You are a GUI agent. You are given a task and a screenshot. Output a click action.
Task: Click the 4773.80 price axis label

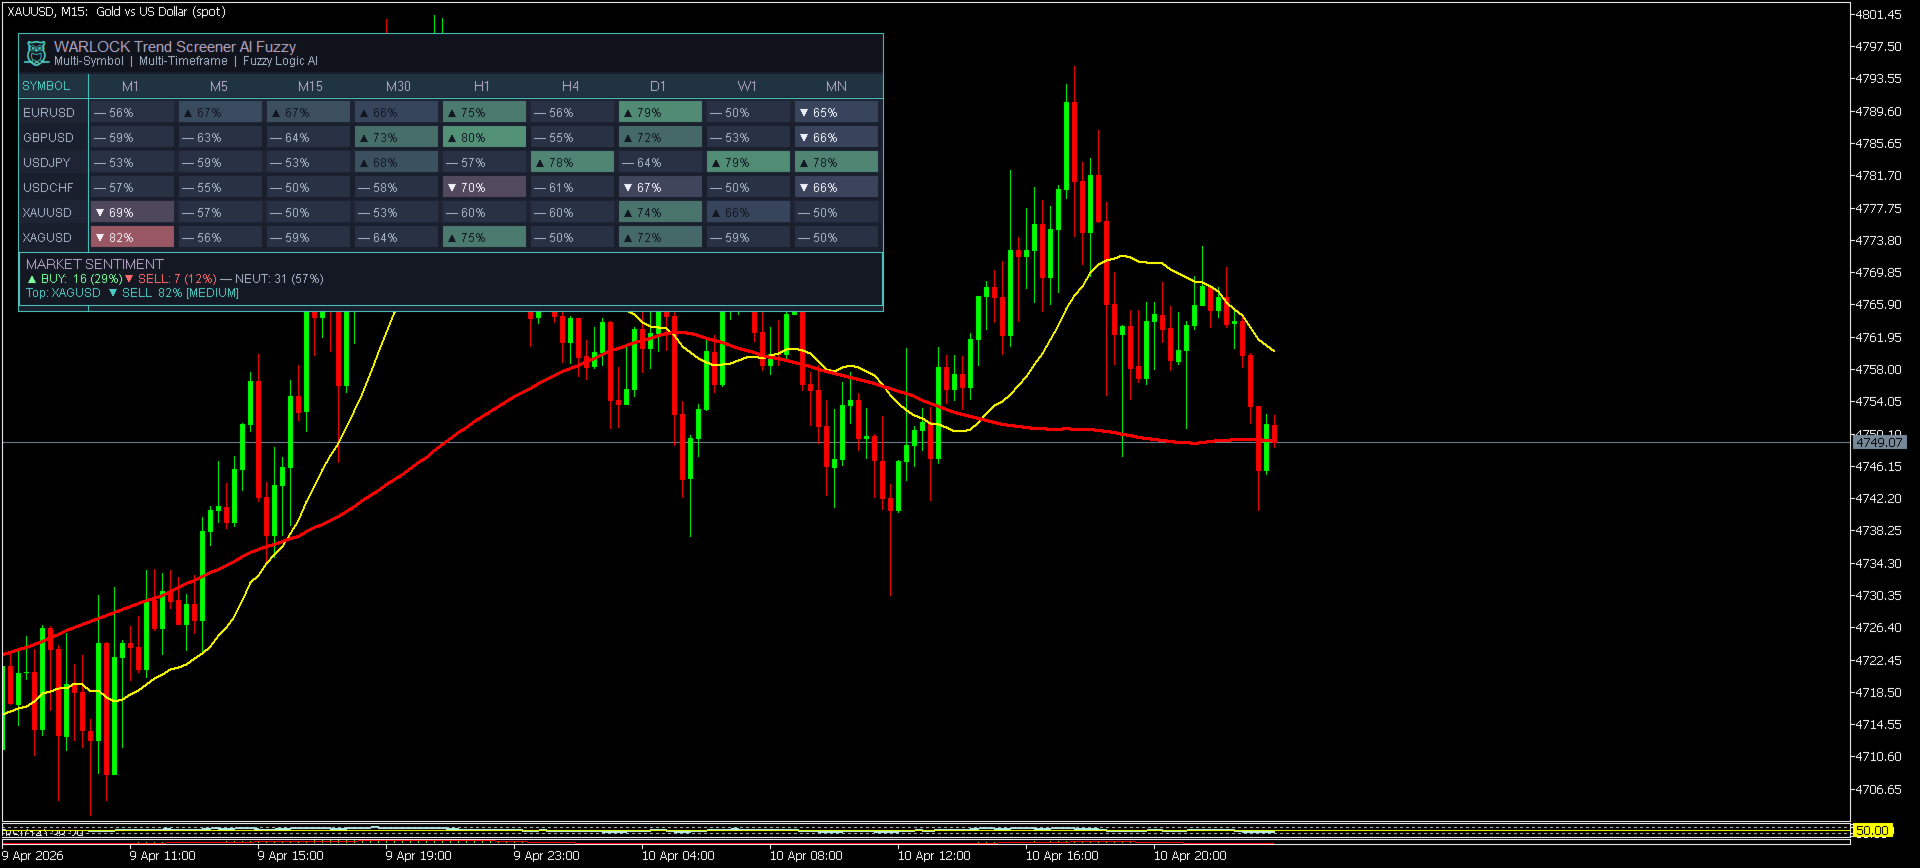1878,241
